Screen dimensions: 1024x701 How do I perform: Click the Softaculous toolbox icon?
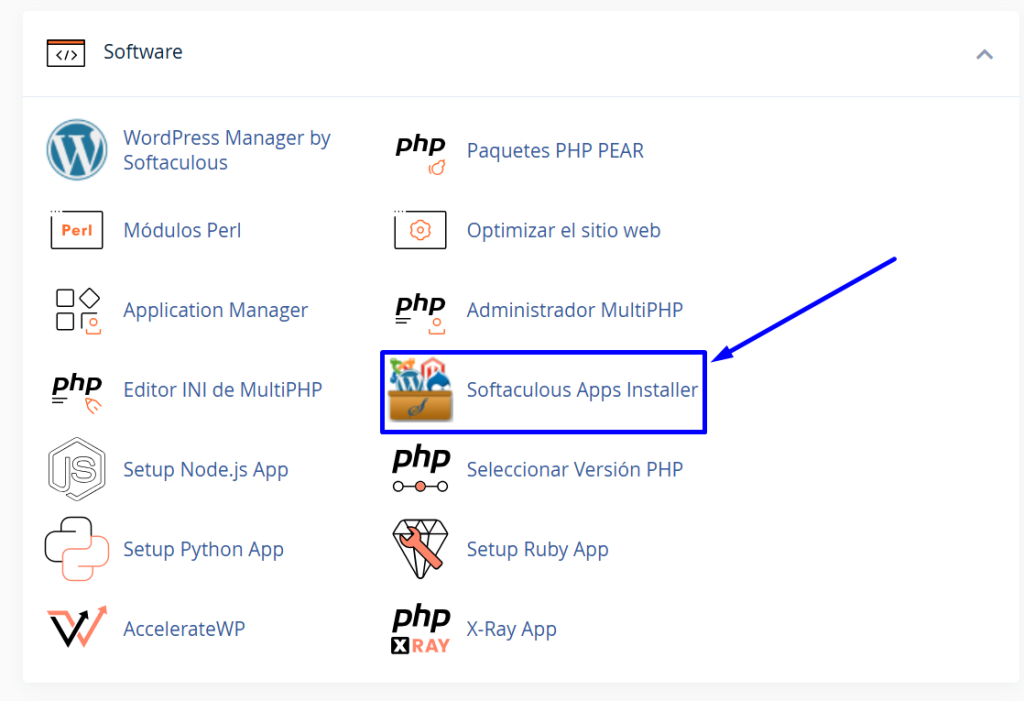pyautogui.click(x=420, y=389)
